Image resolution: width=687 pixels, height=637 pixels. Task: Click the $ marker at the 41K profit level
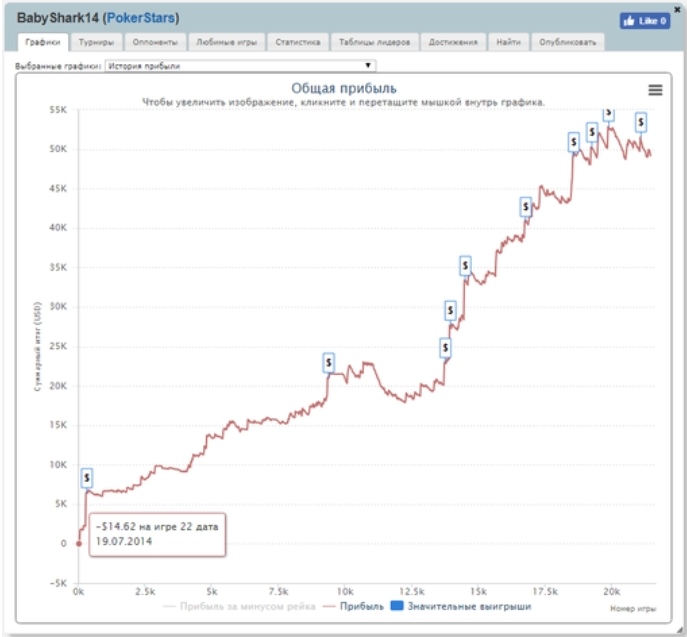point(526,207)
